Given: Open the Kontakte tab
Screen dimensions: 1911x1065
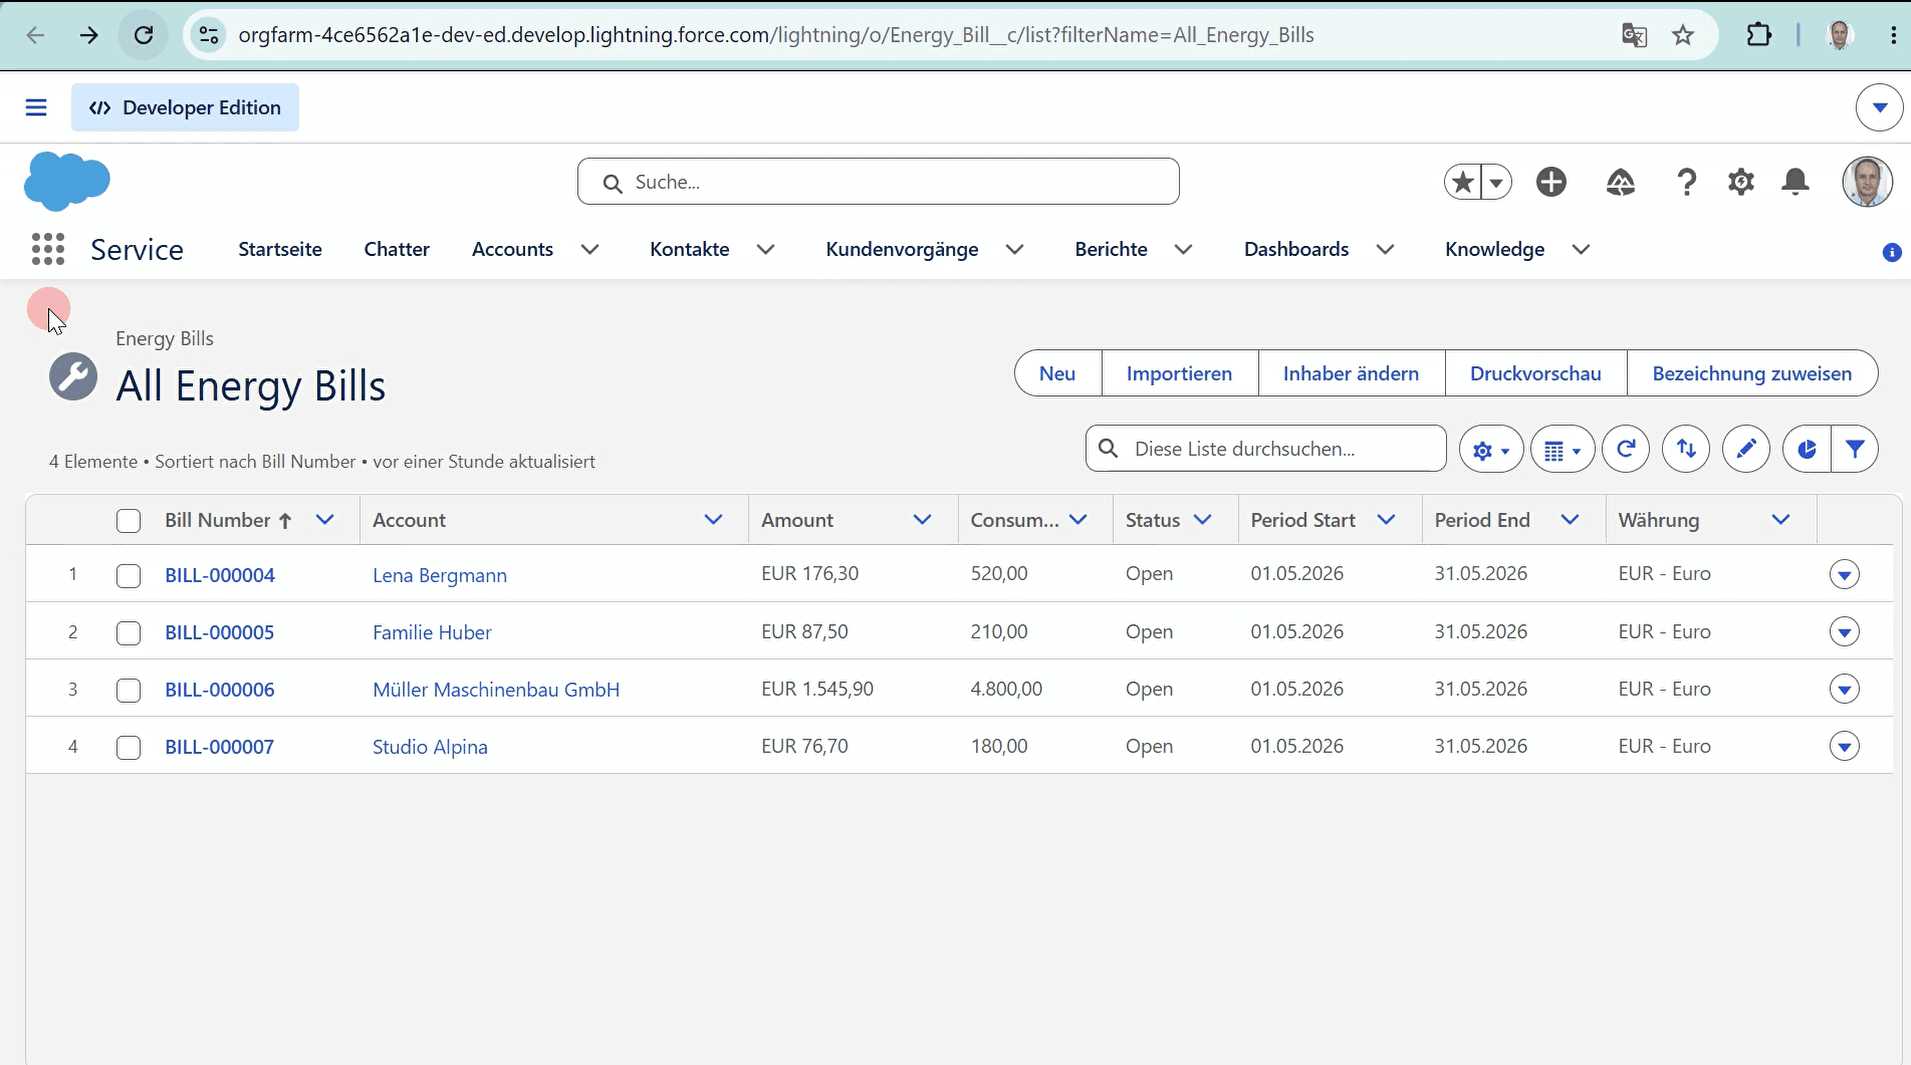Looking at the screenshot, I should point(689,249).
